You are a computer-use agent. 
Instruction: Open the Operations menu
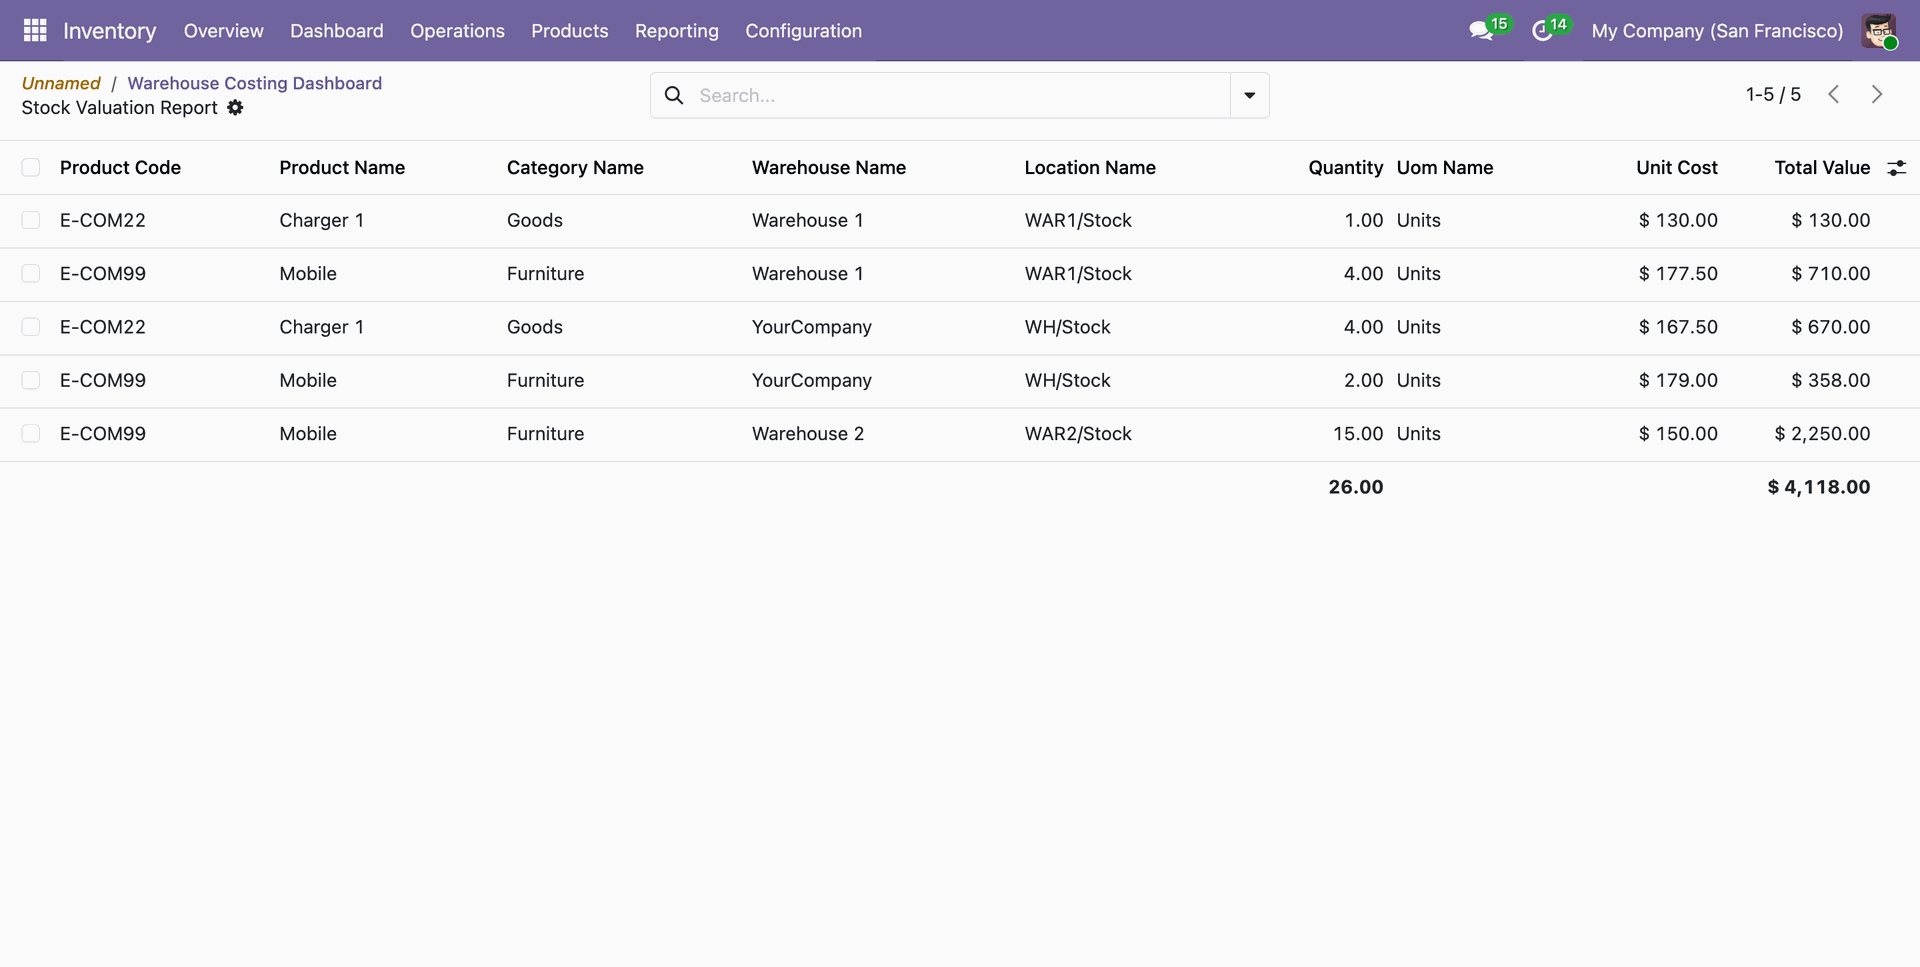pyautogui.click(x=457, y=31)
